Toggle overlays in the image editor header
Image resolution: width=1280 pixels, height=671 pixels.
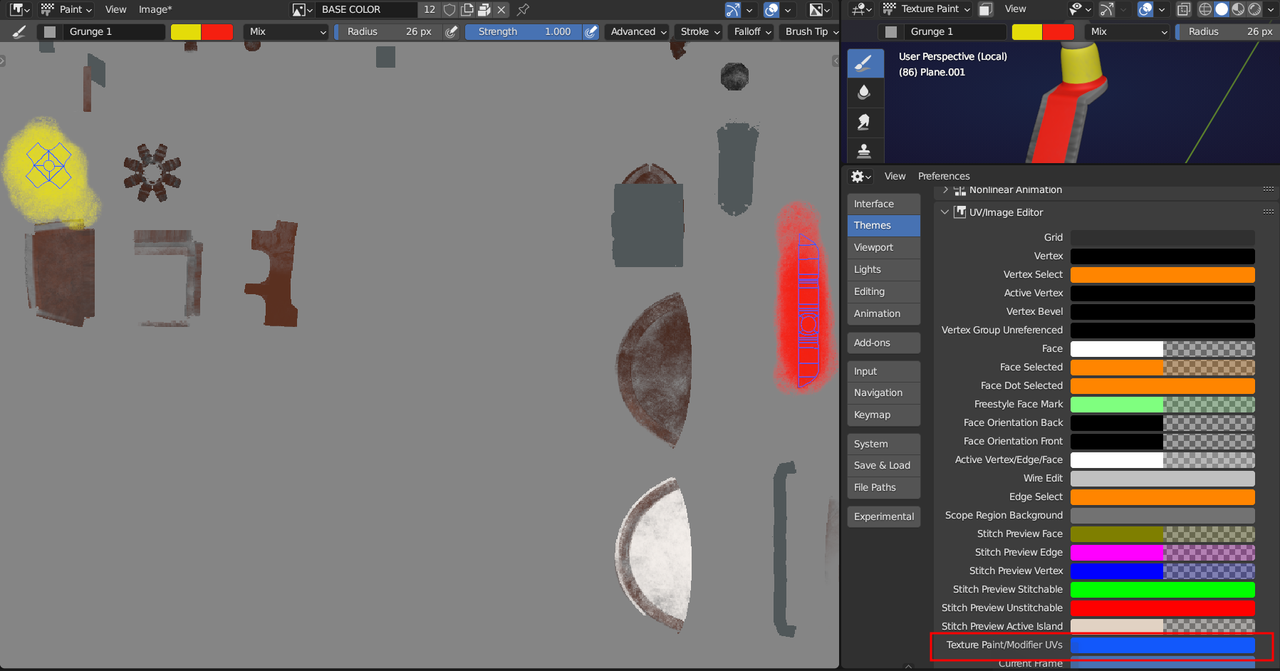pyautogui.click(x=771, y=10)
